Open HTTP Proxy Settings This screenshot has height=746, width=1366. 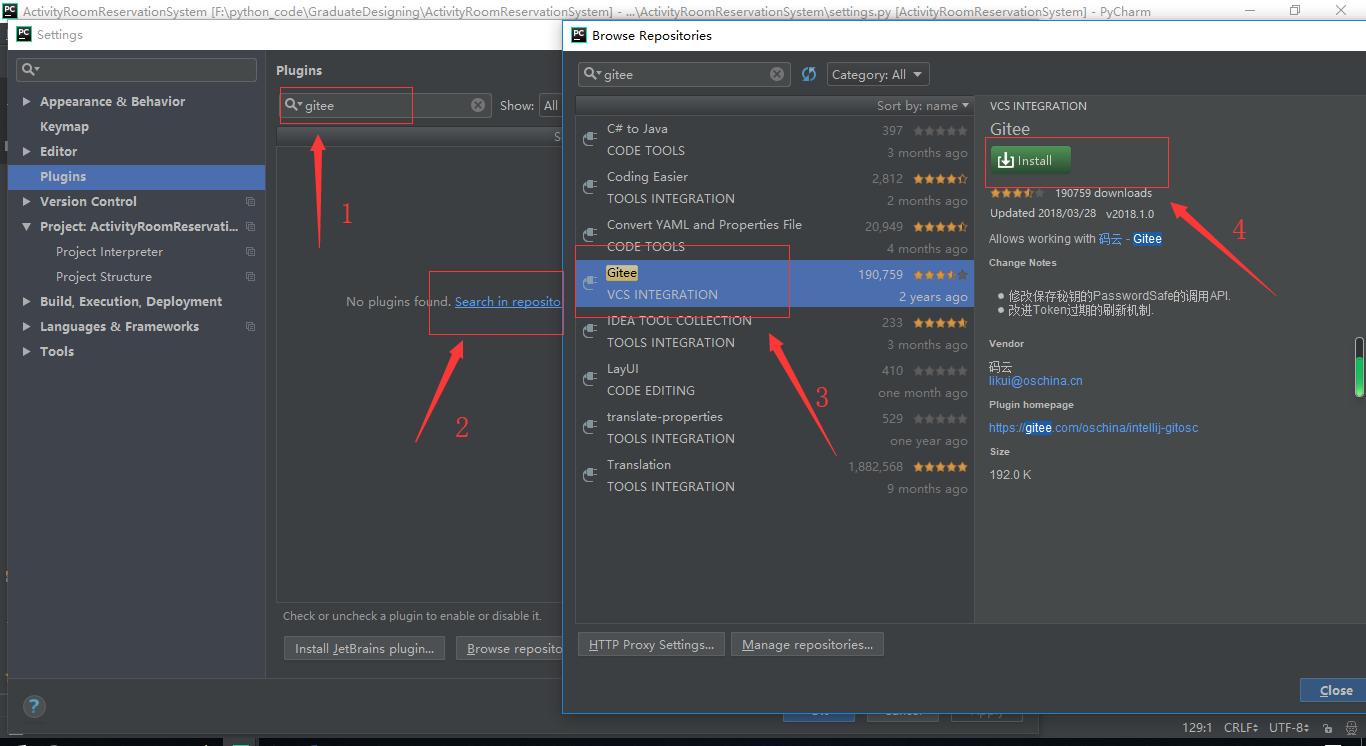[651, 645]
